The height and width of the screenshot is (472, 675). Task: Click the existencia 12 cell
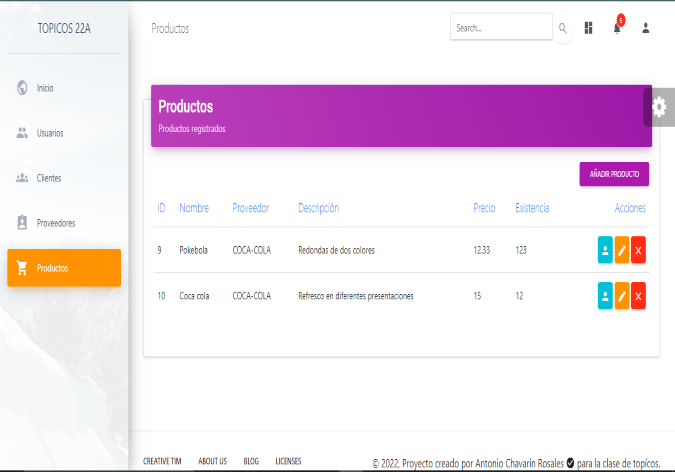tap(519, 296)
